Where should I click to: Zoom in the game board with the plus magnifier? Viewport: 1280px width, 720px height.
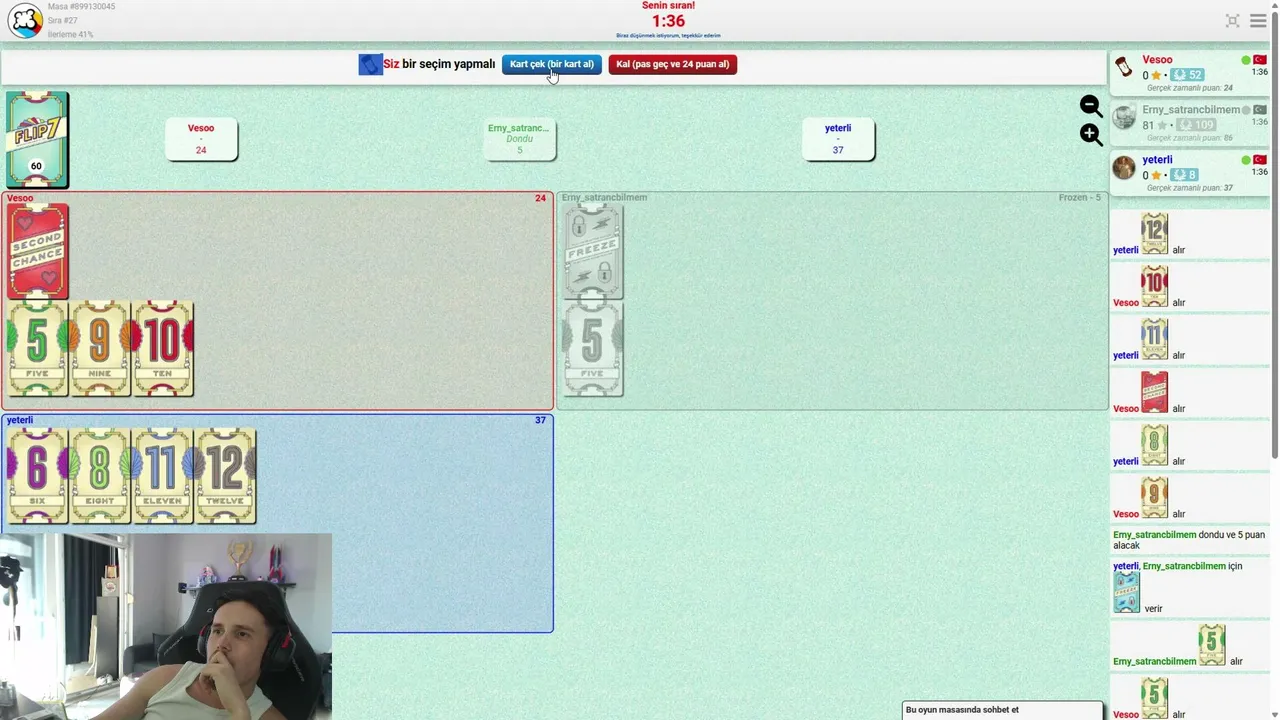[x=1091, y=134]
